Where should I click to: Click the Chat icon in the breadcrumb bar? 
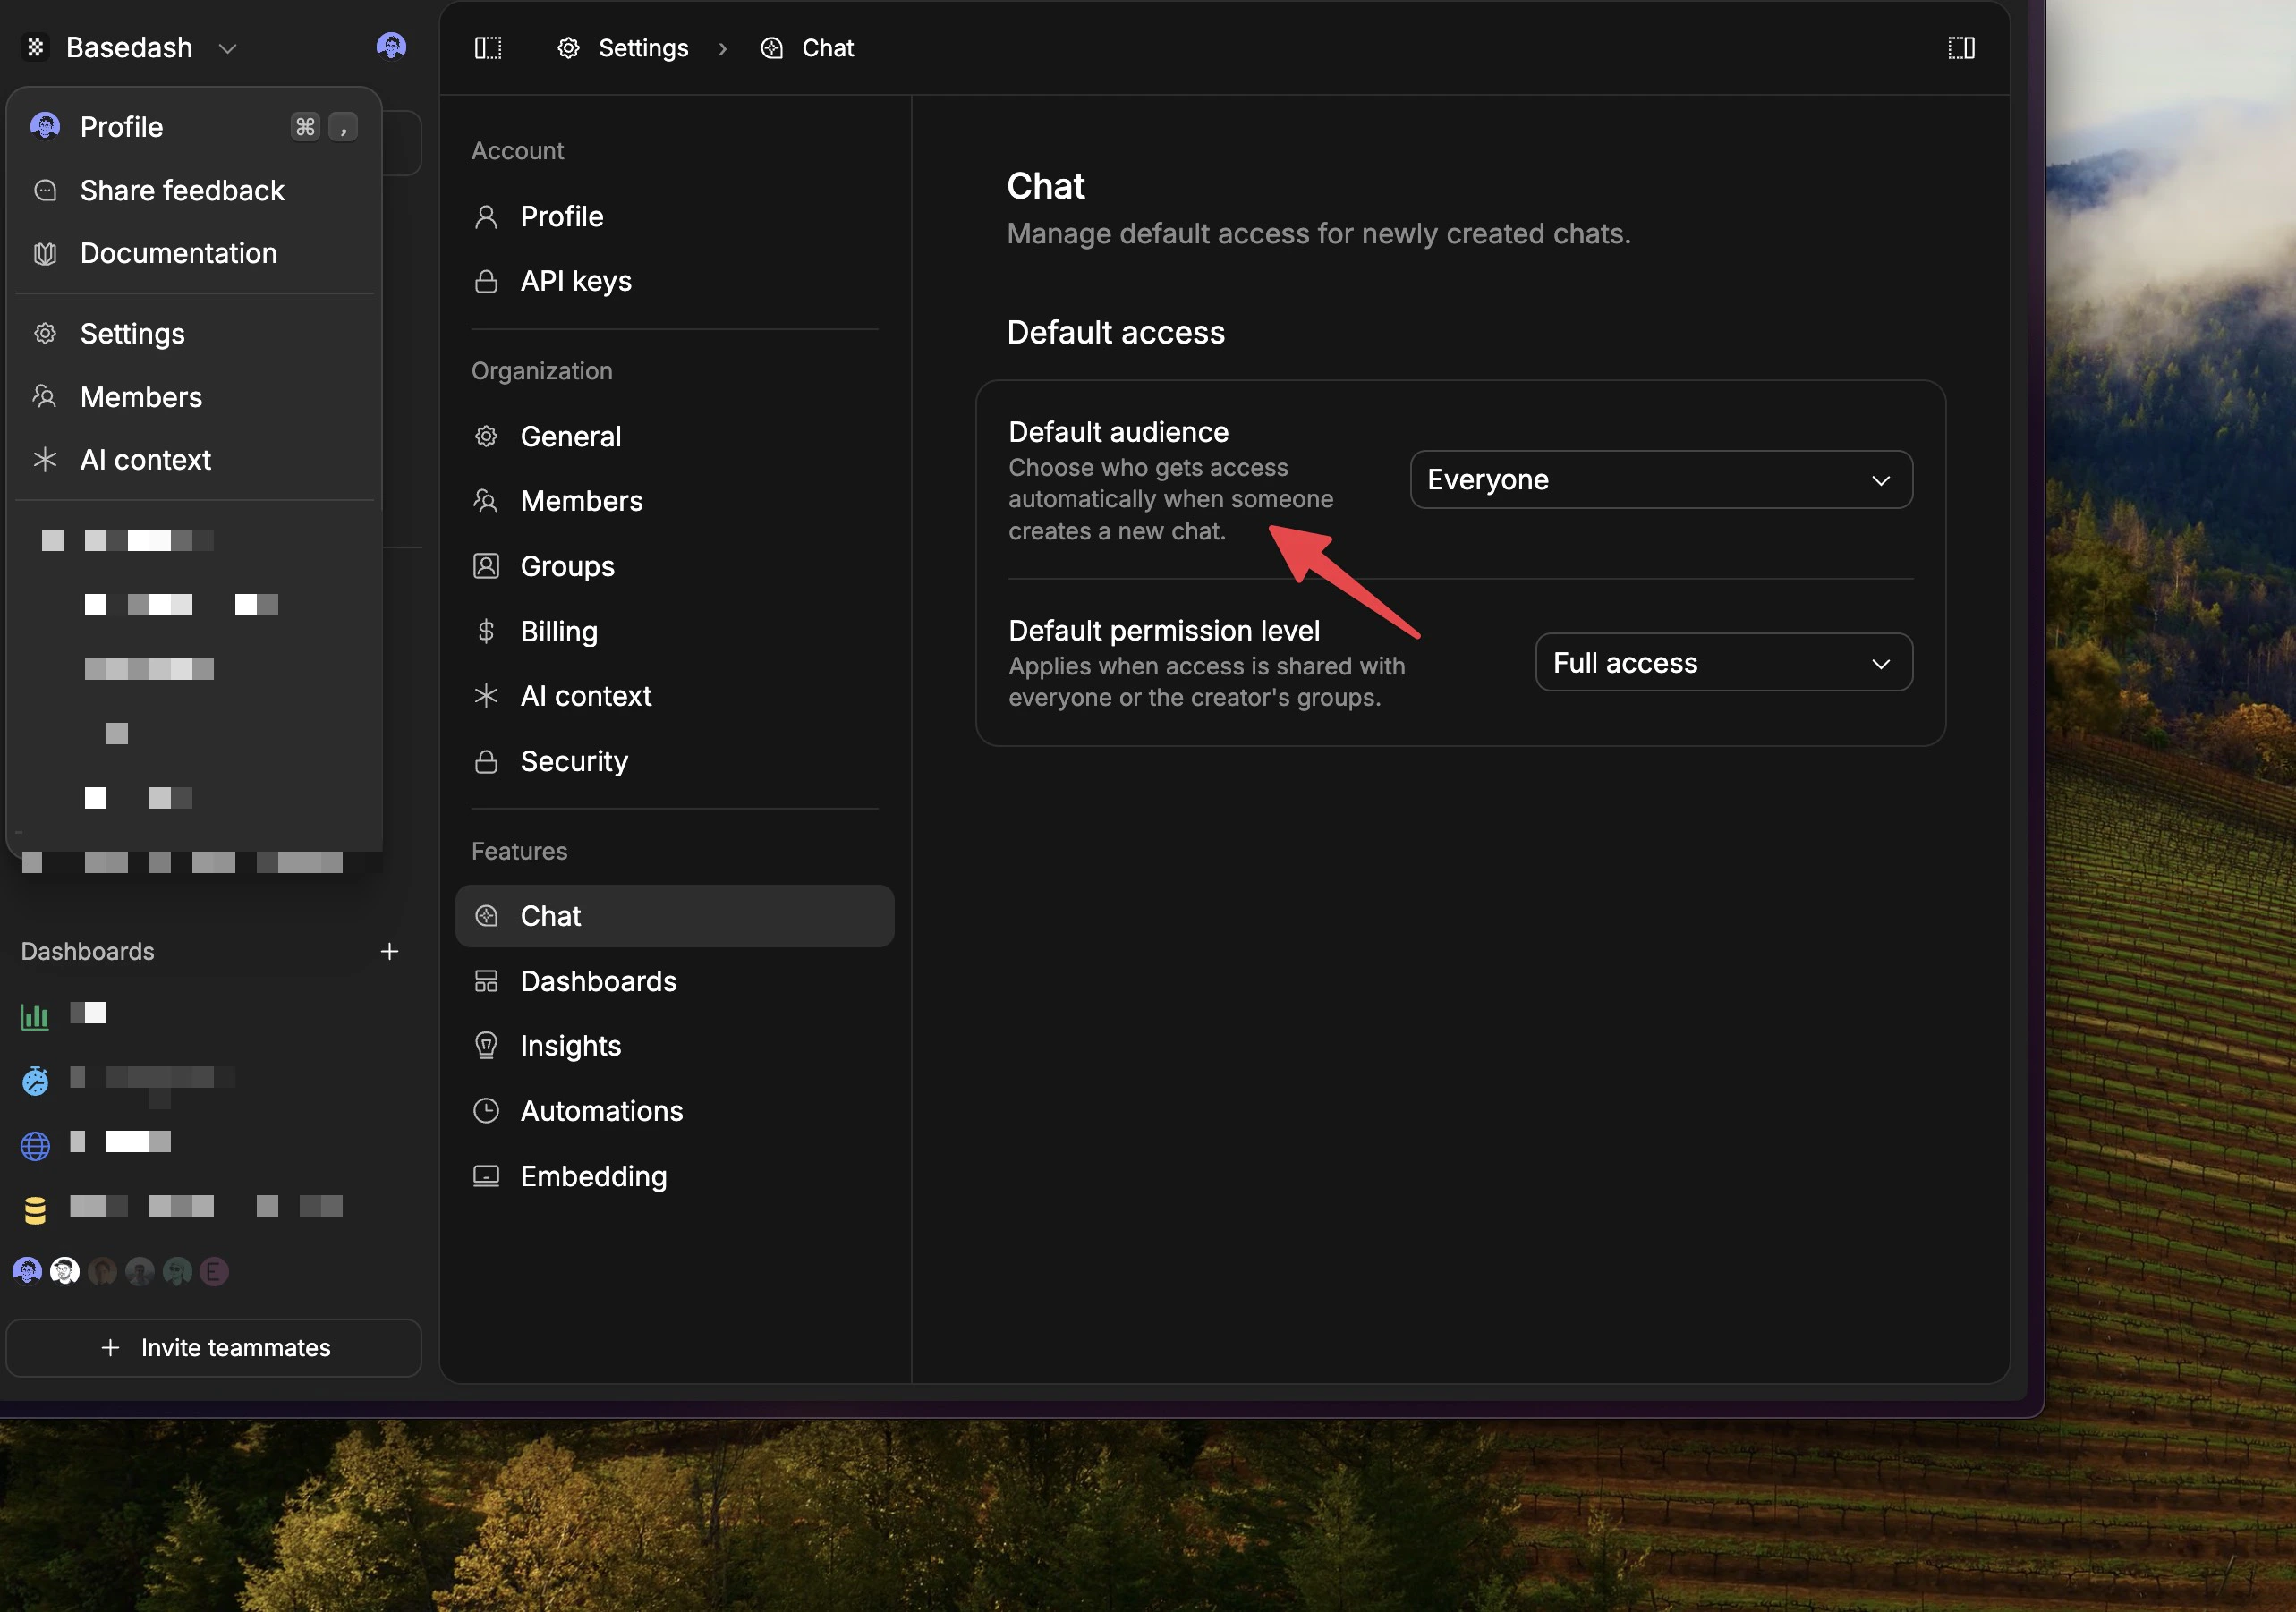tap(771, 47)
